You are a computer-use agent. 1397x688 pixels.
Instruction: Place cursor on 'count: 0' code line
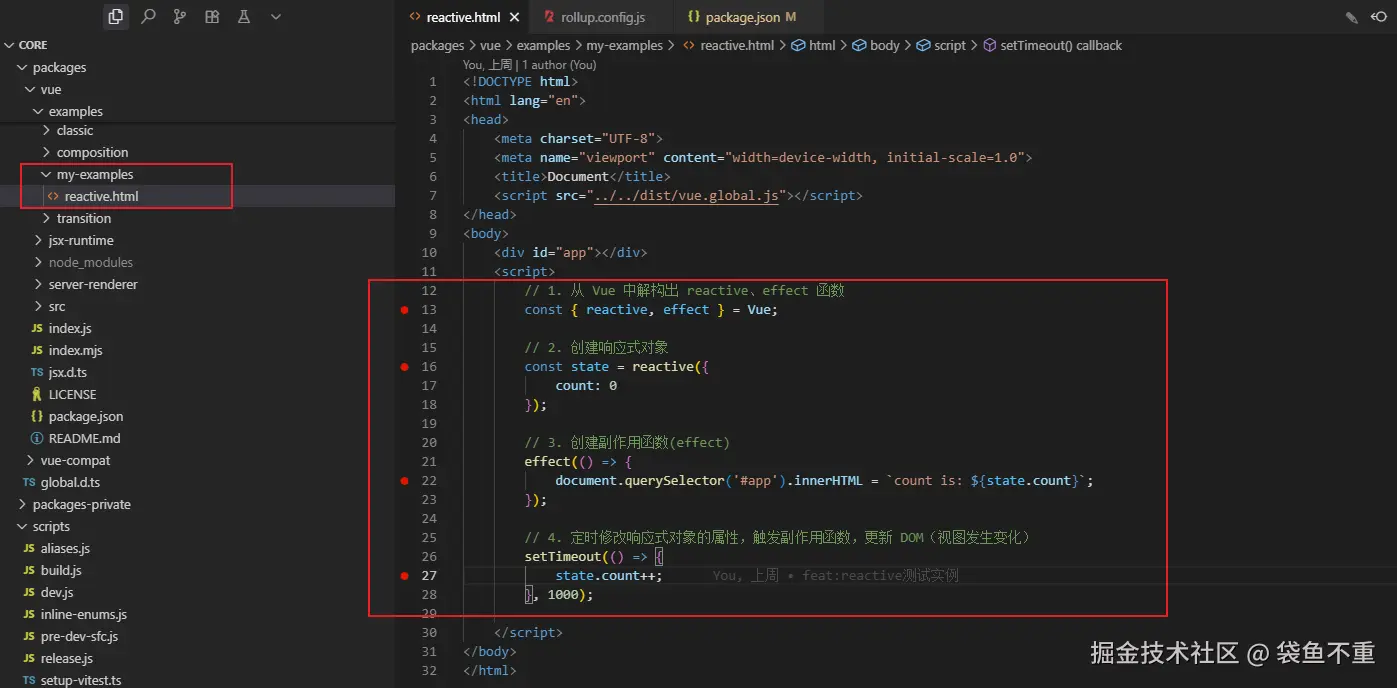tap(586, 386)
